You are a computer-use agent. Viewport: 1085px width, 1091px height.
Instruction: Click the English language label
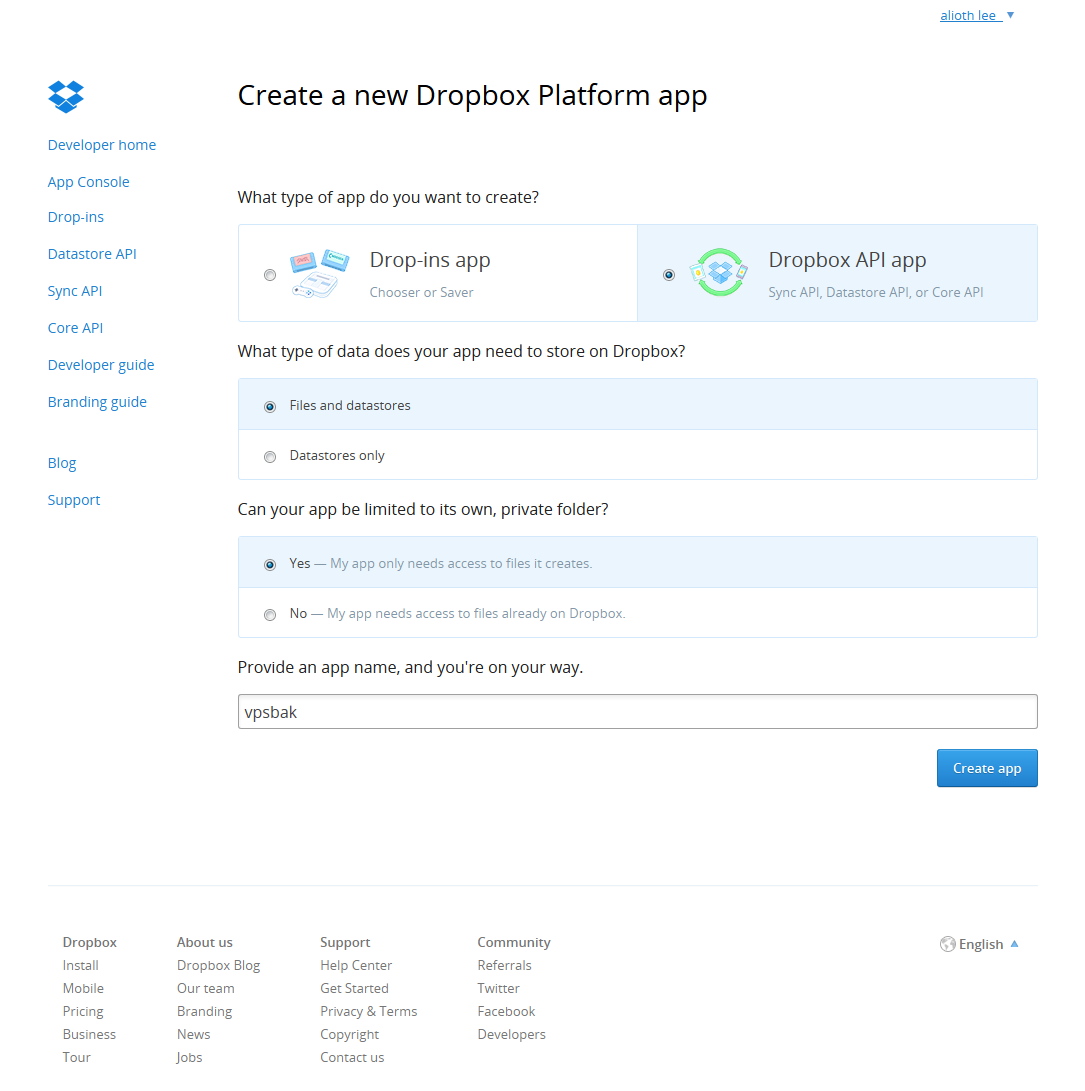point(981,944)
